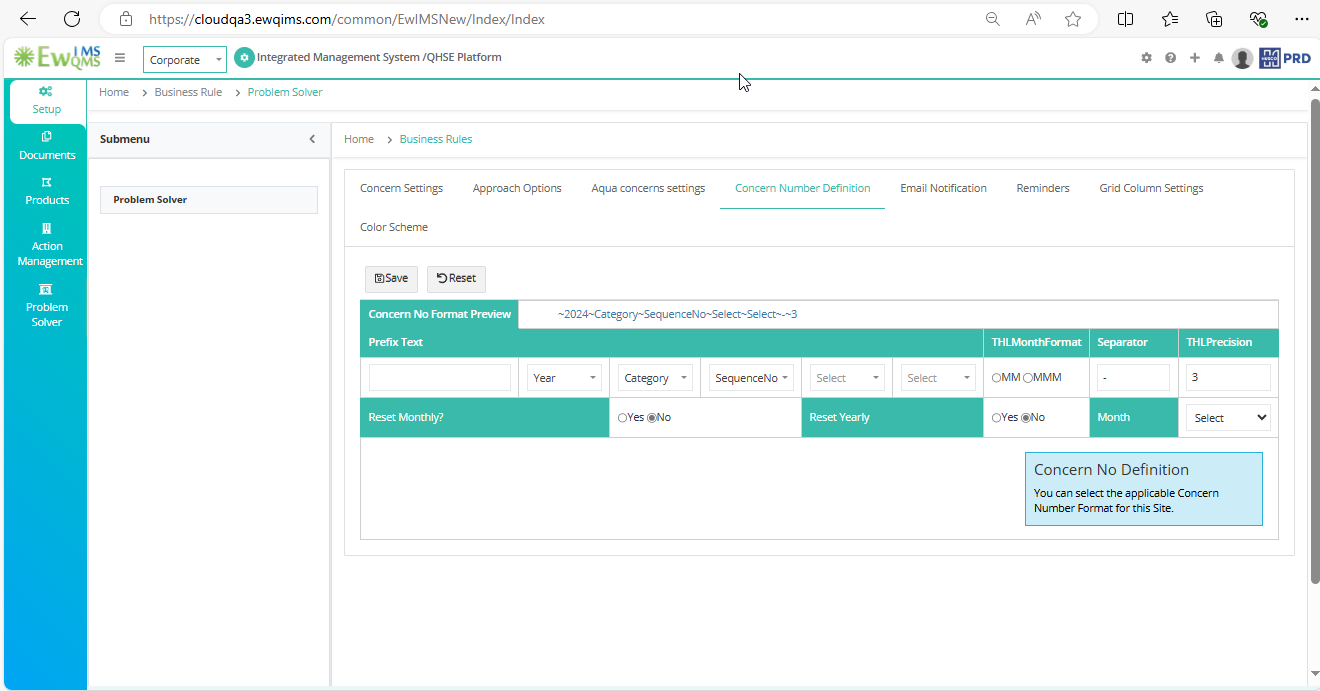
Task: Click Business Rule breadcrumb link
Action: [188, 92]
